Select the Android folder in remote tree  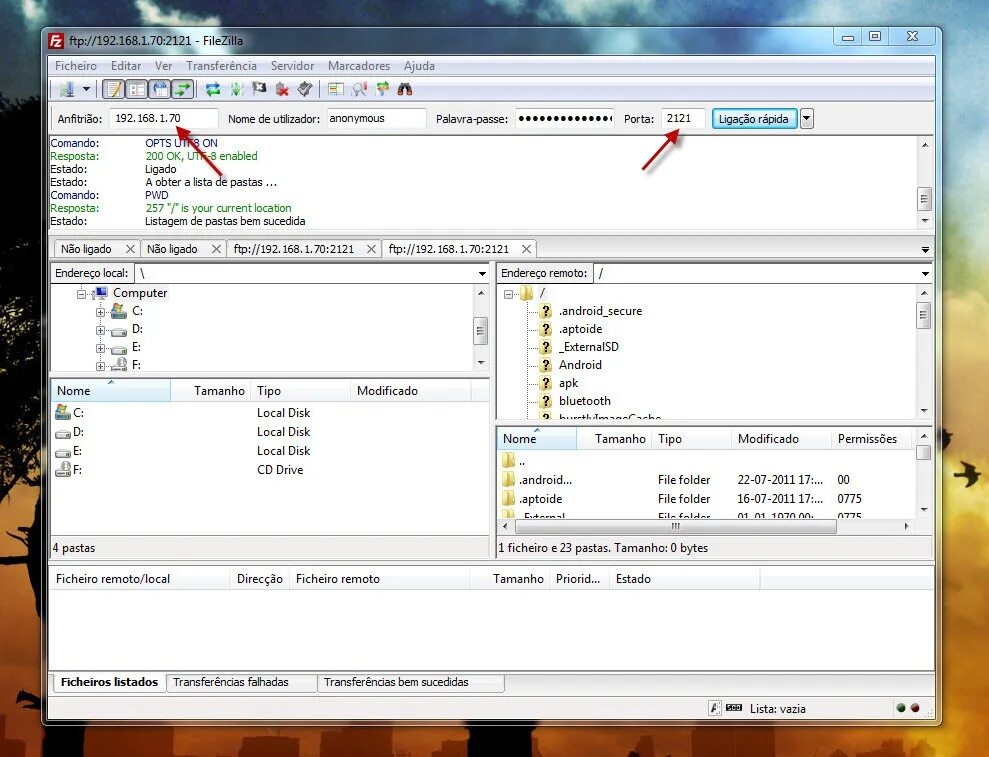coord(580,365)
